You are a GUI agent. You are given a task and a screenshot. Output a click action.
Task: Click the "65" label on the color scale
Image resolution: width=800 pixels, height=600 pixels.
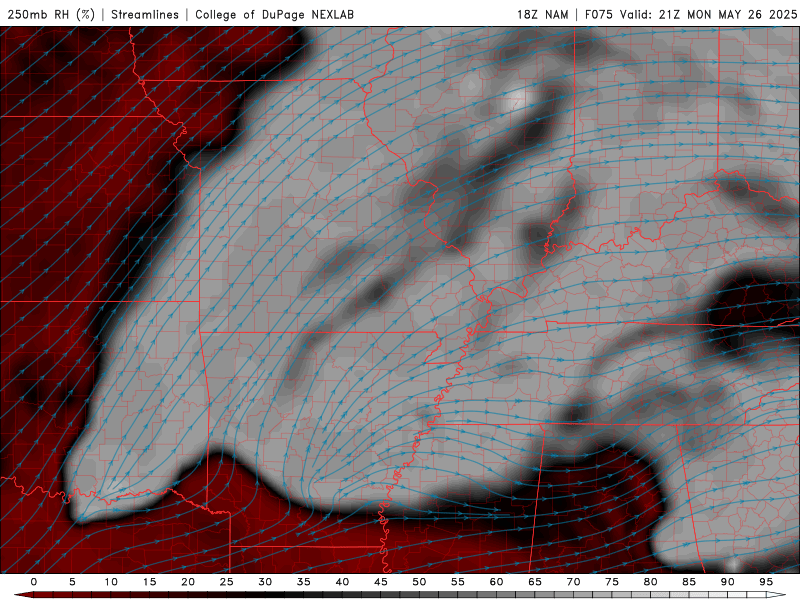(535, 582)
